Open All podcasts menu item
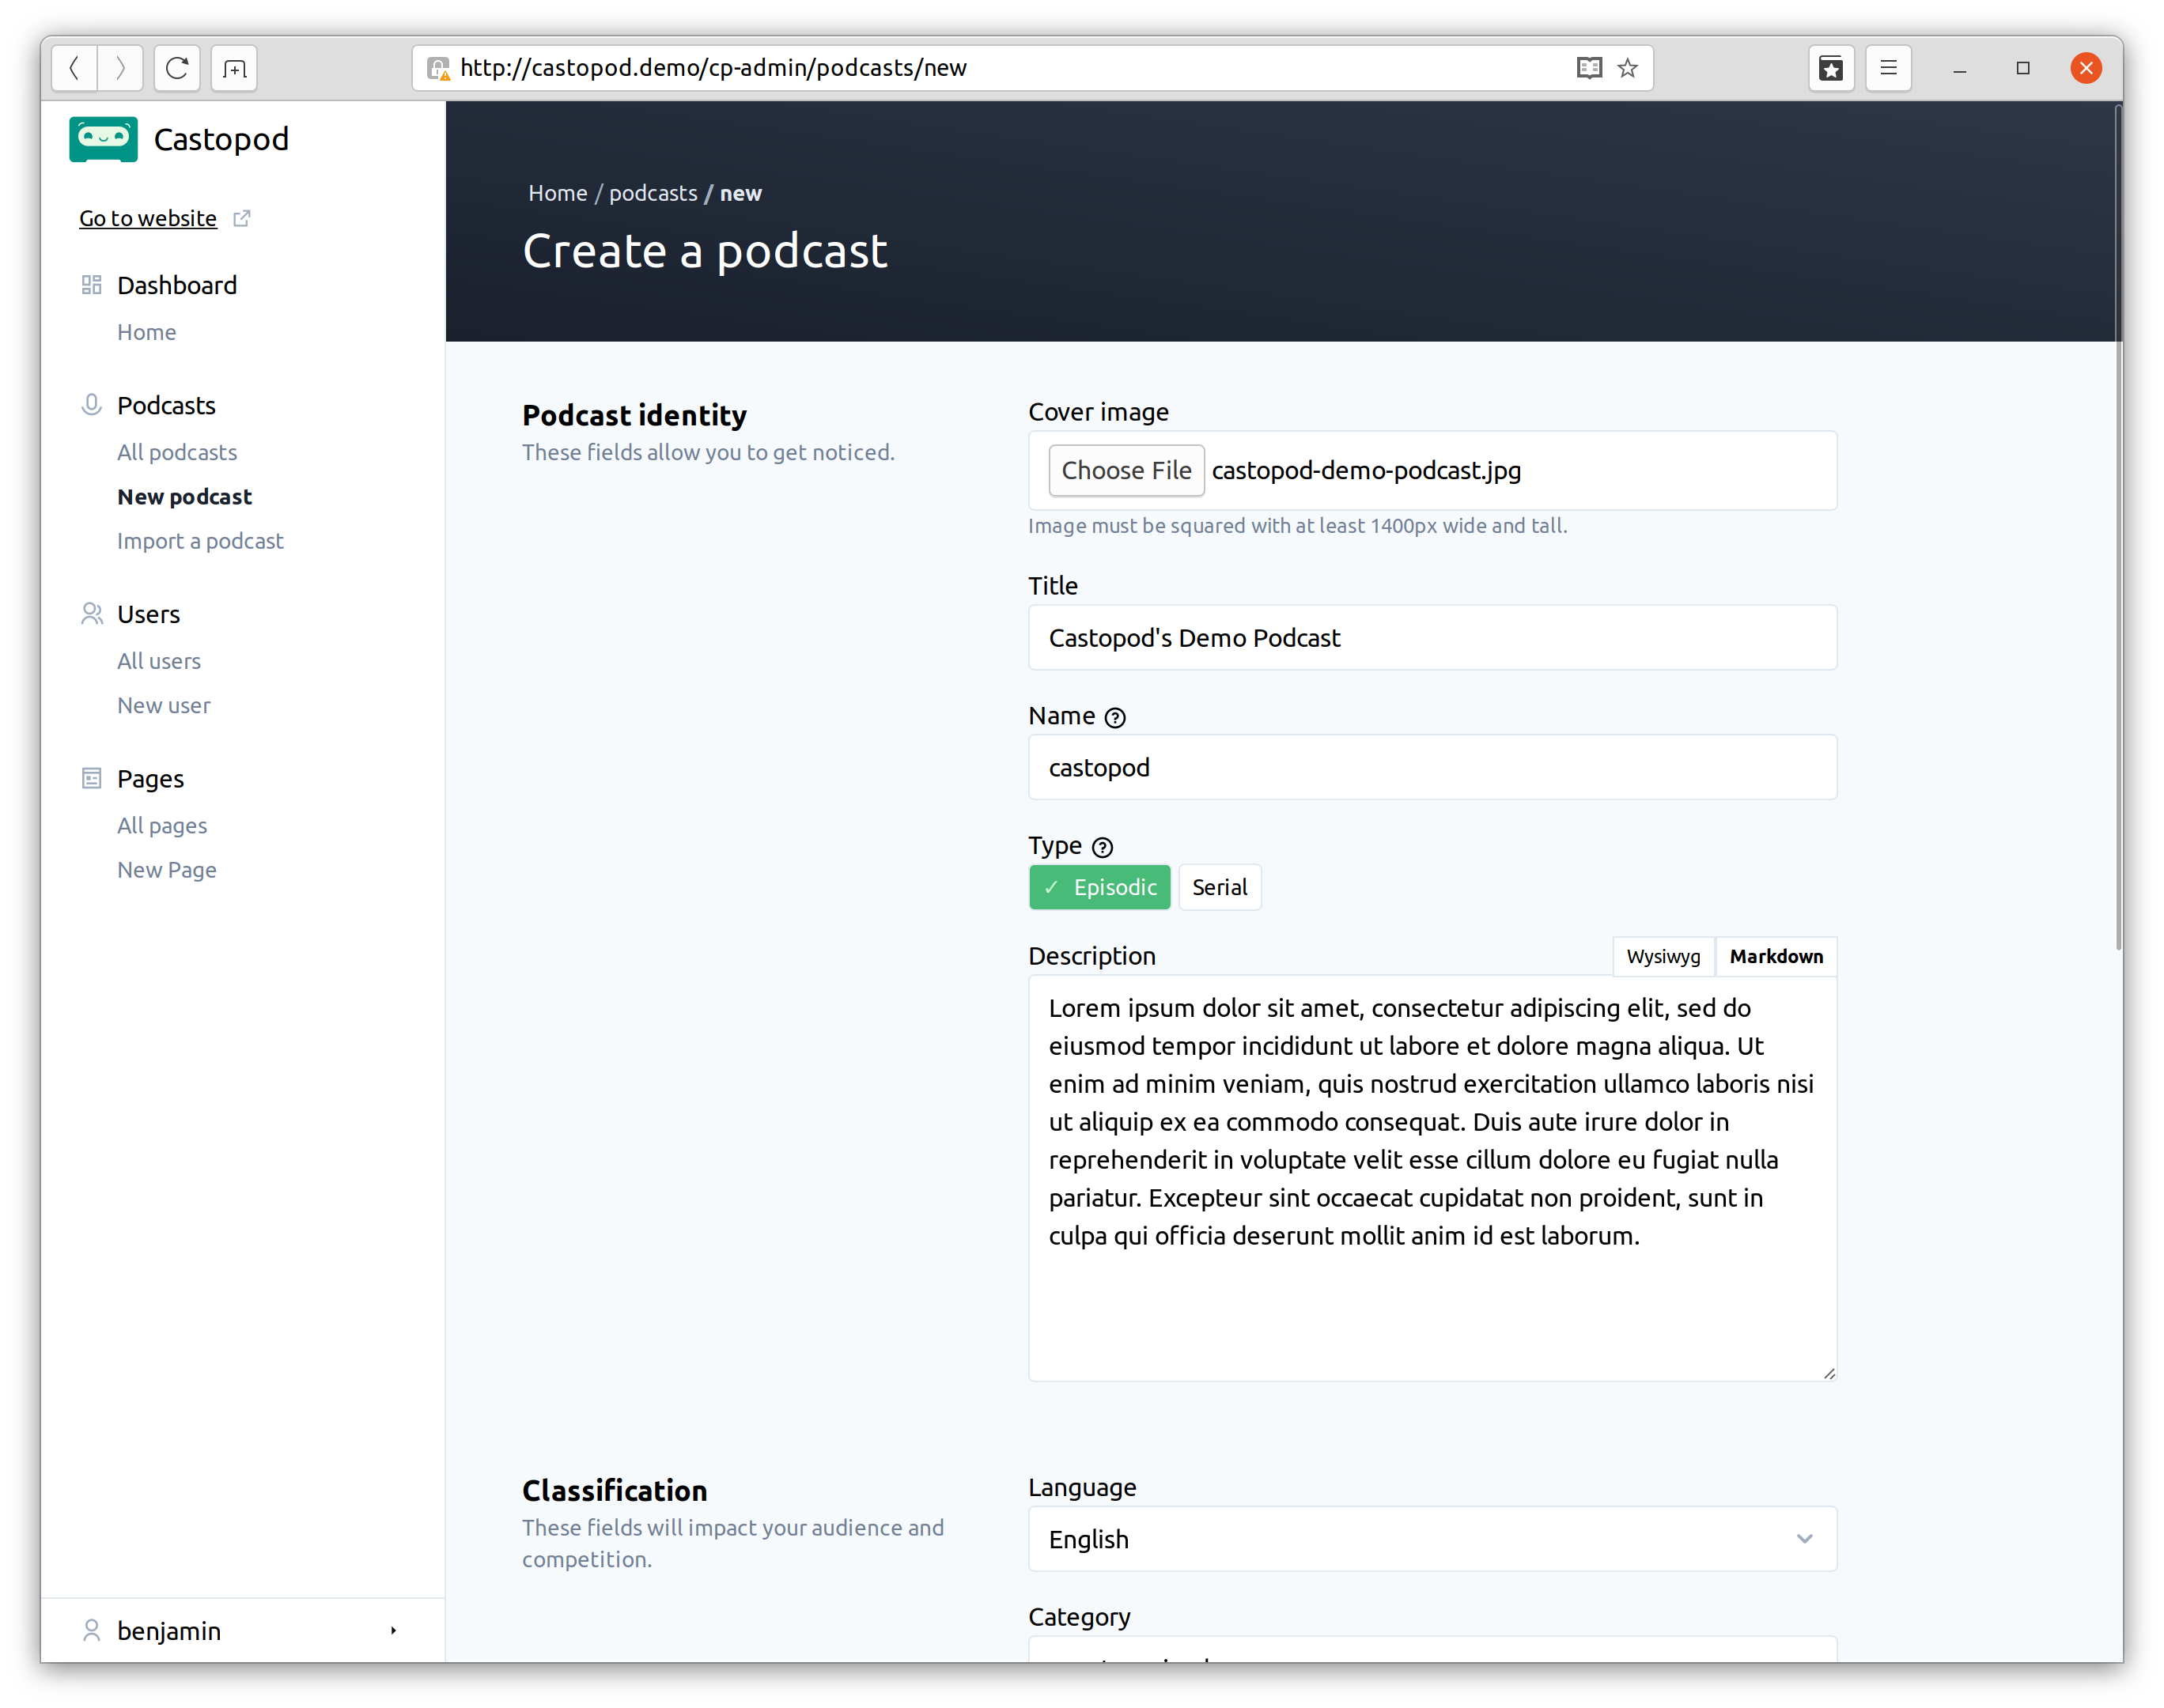 pos(176,452)
